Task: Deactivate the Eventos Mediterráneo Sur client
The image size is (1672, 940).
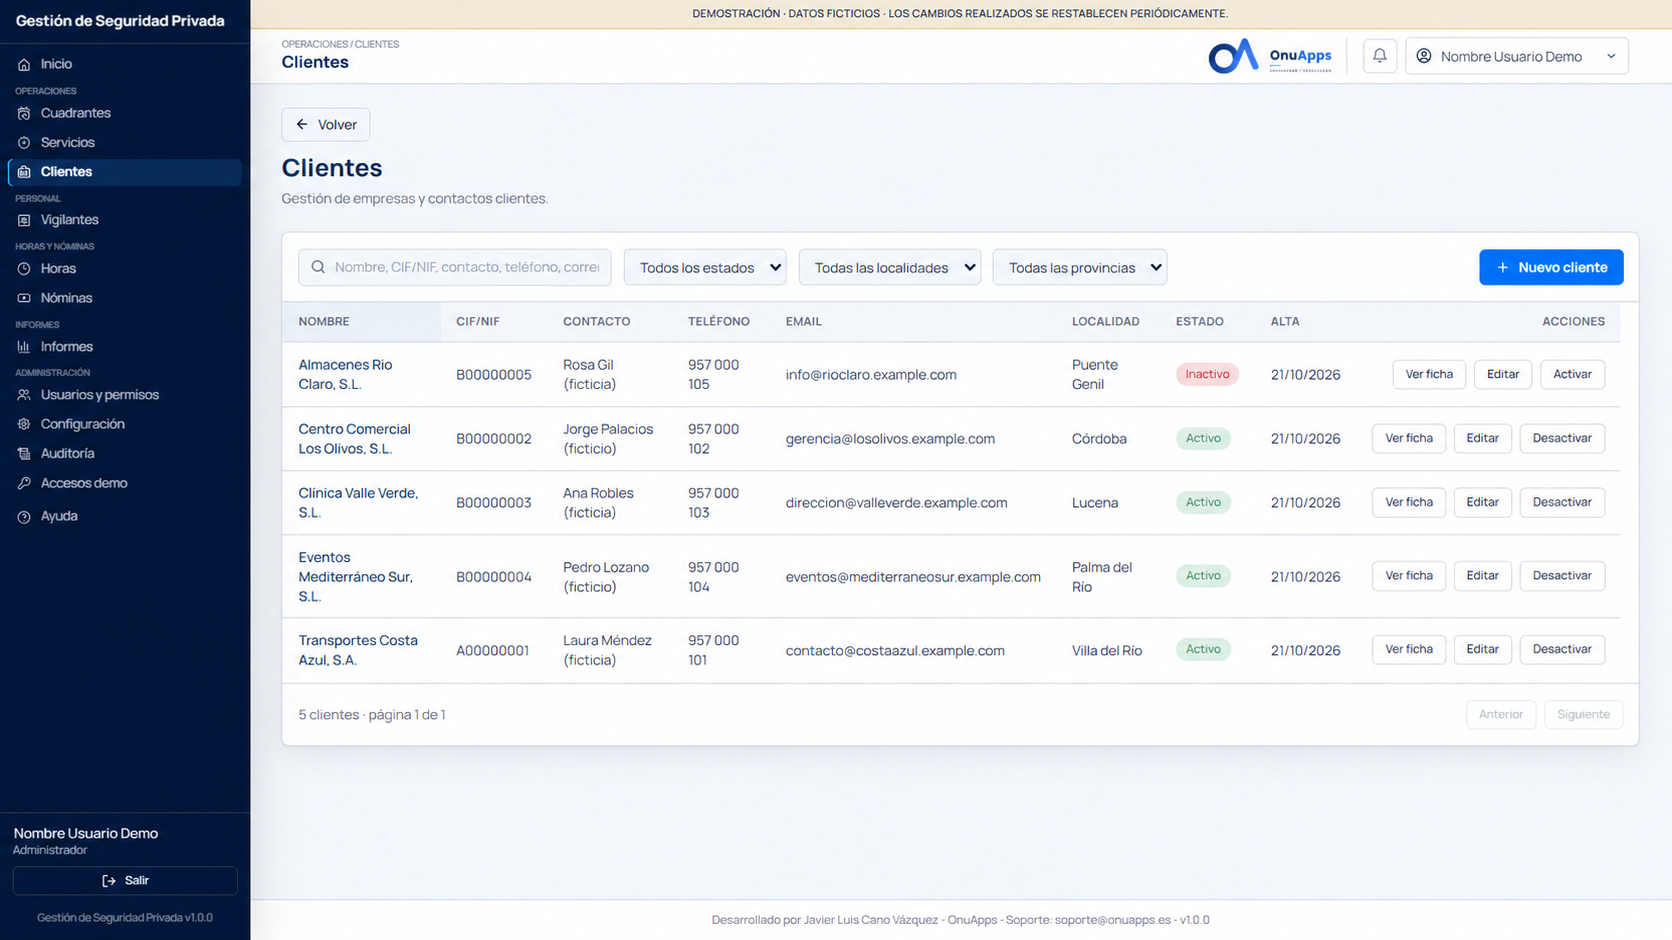Action: (x=1562, y=576)
